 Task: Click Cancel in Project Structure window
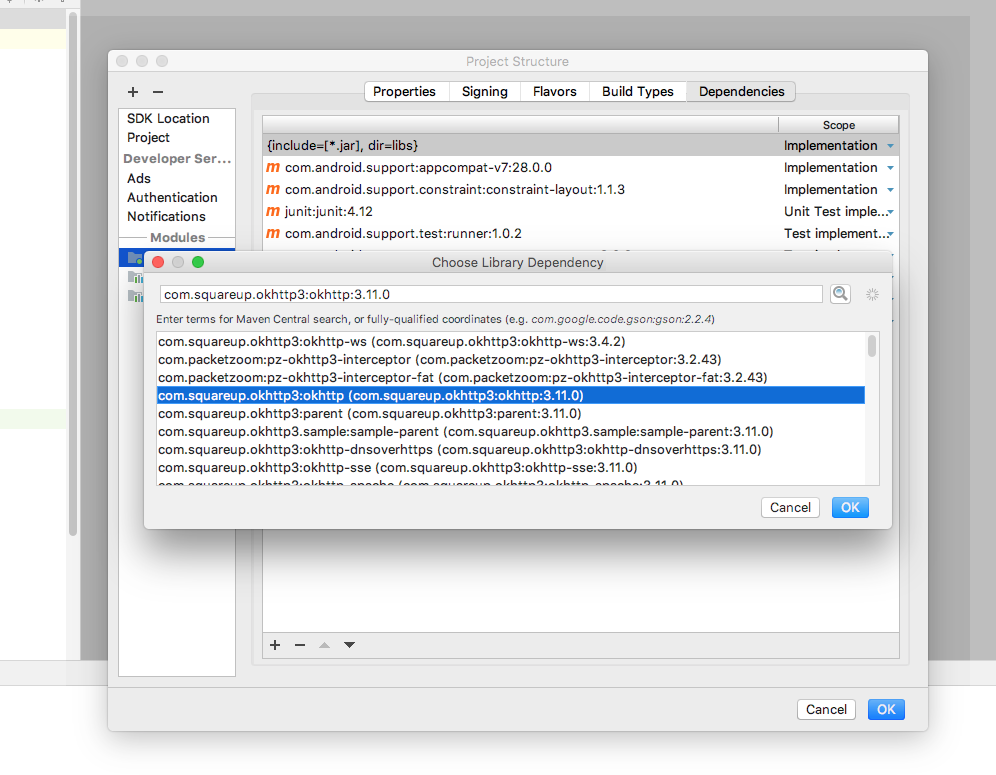pyautogui.click(x=826, y=710)
